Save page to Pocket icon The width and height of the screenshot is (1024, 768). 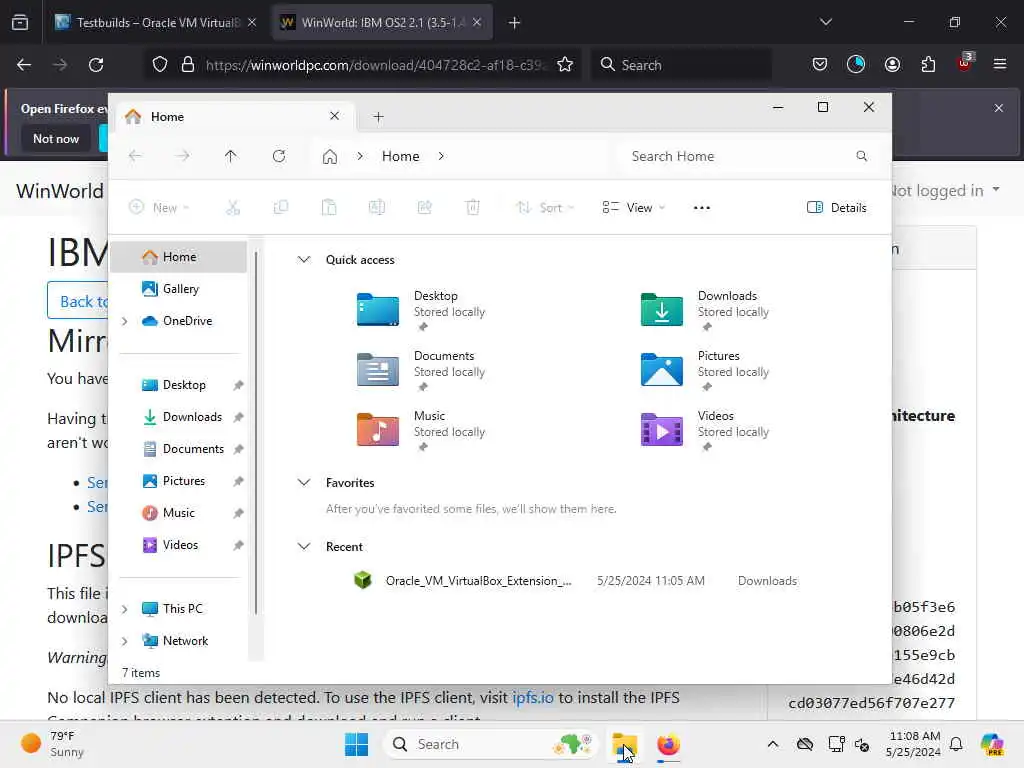(x=820, y=65)
